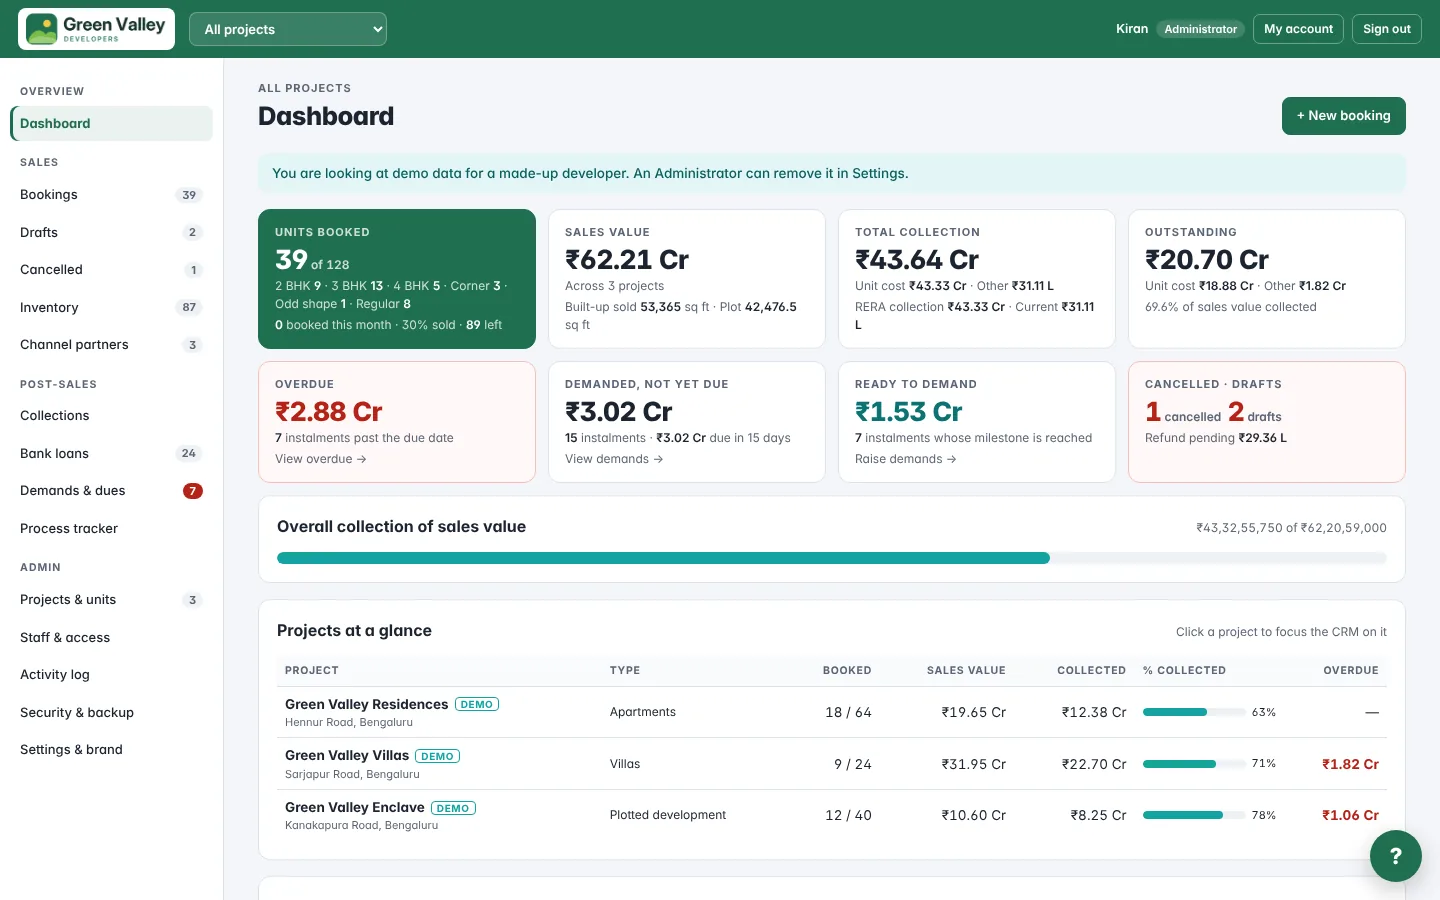Open the Bookings sidebar item

pyautogui.click(x=111, y=195)
